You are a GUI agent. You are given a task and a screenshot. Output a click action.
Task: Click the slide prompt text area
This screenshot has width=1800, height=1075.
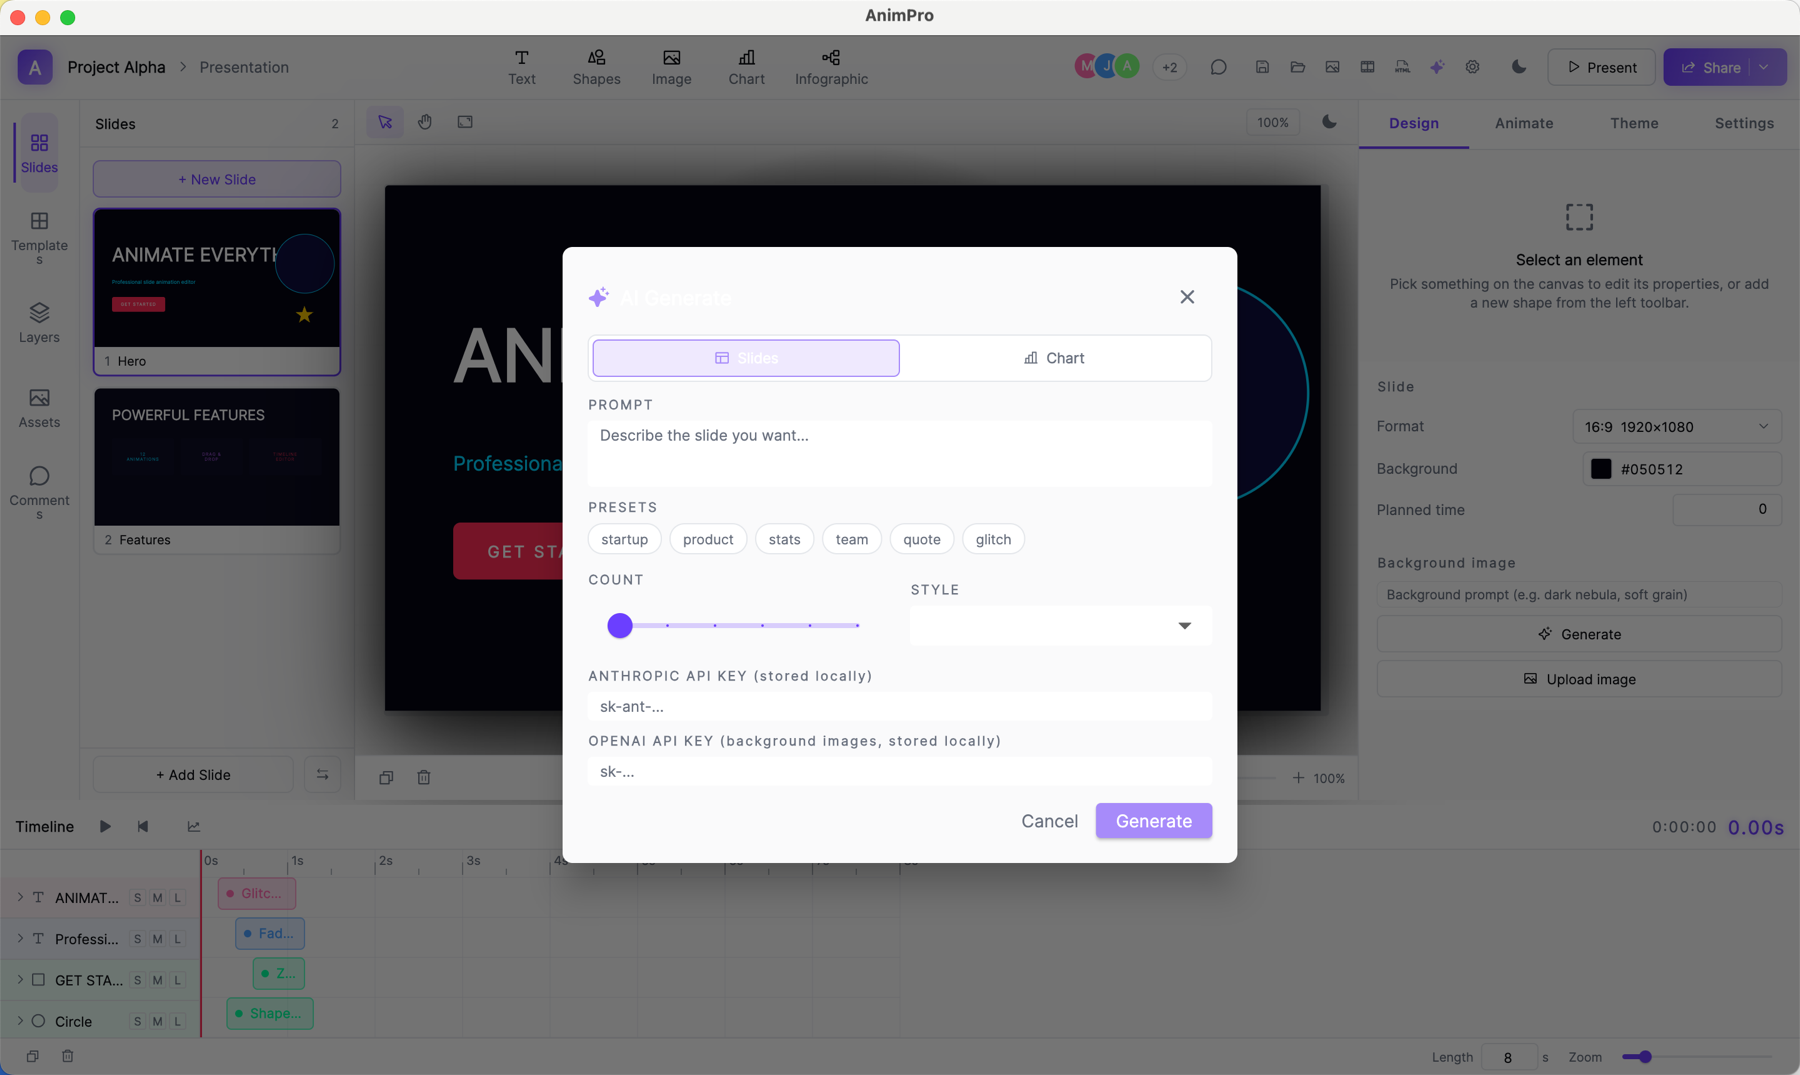tap(900, 453)
